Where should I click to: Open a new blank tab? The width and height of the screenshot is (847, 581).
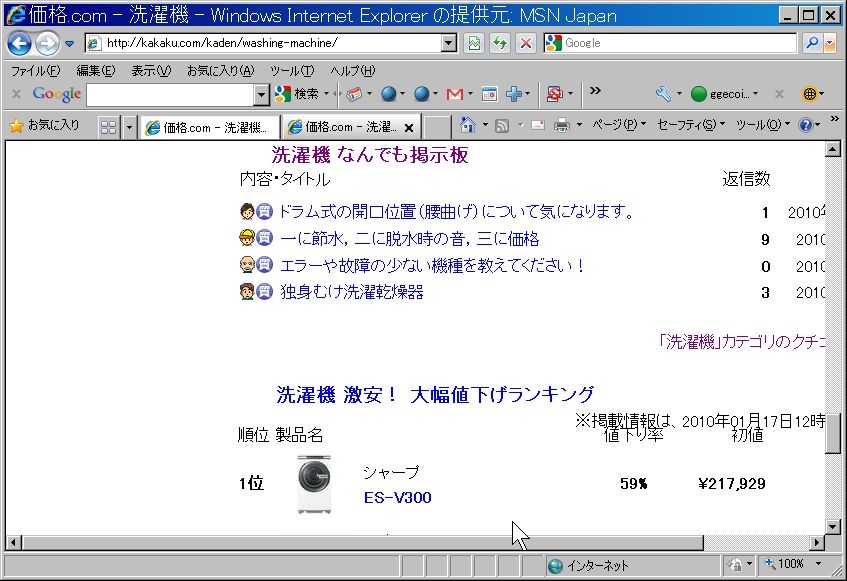coord(436,127)
